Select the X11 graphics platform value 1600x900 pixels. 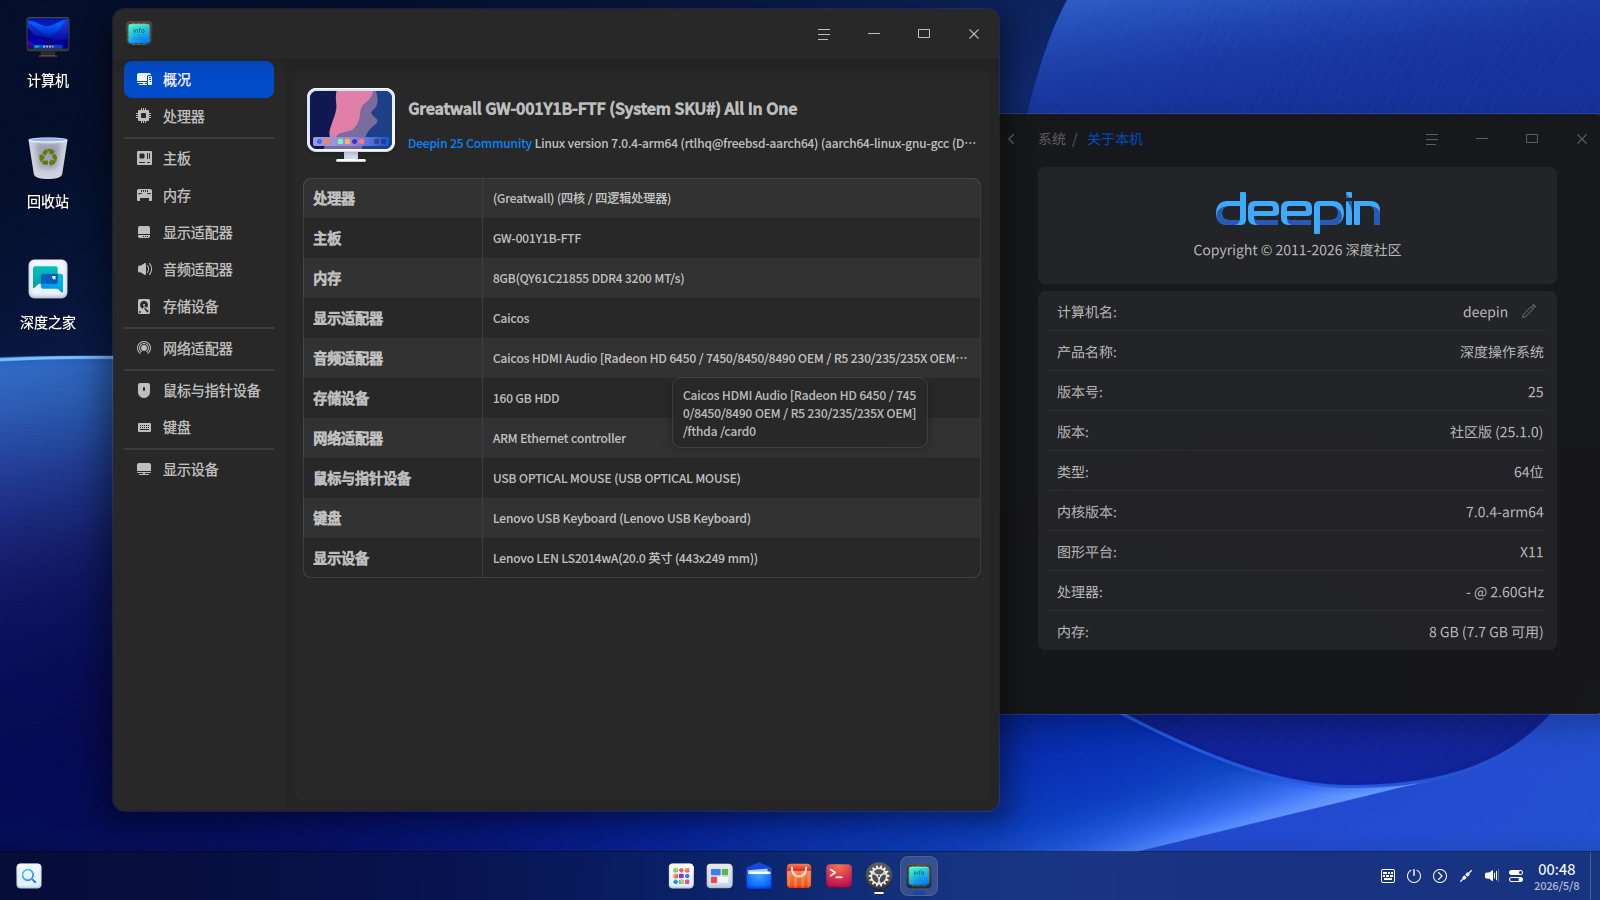point(1532,552)
